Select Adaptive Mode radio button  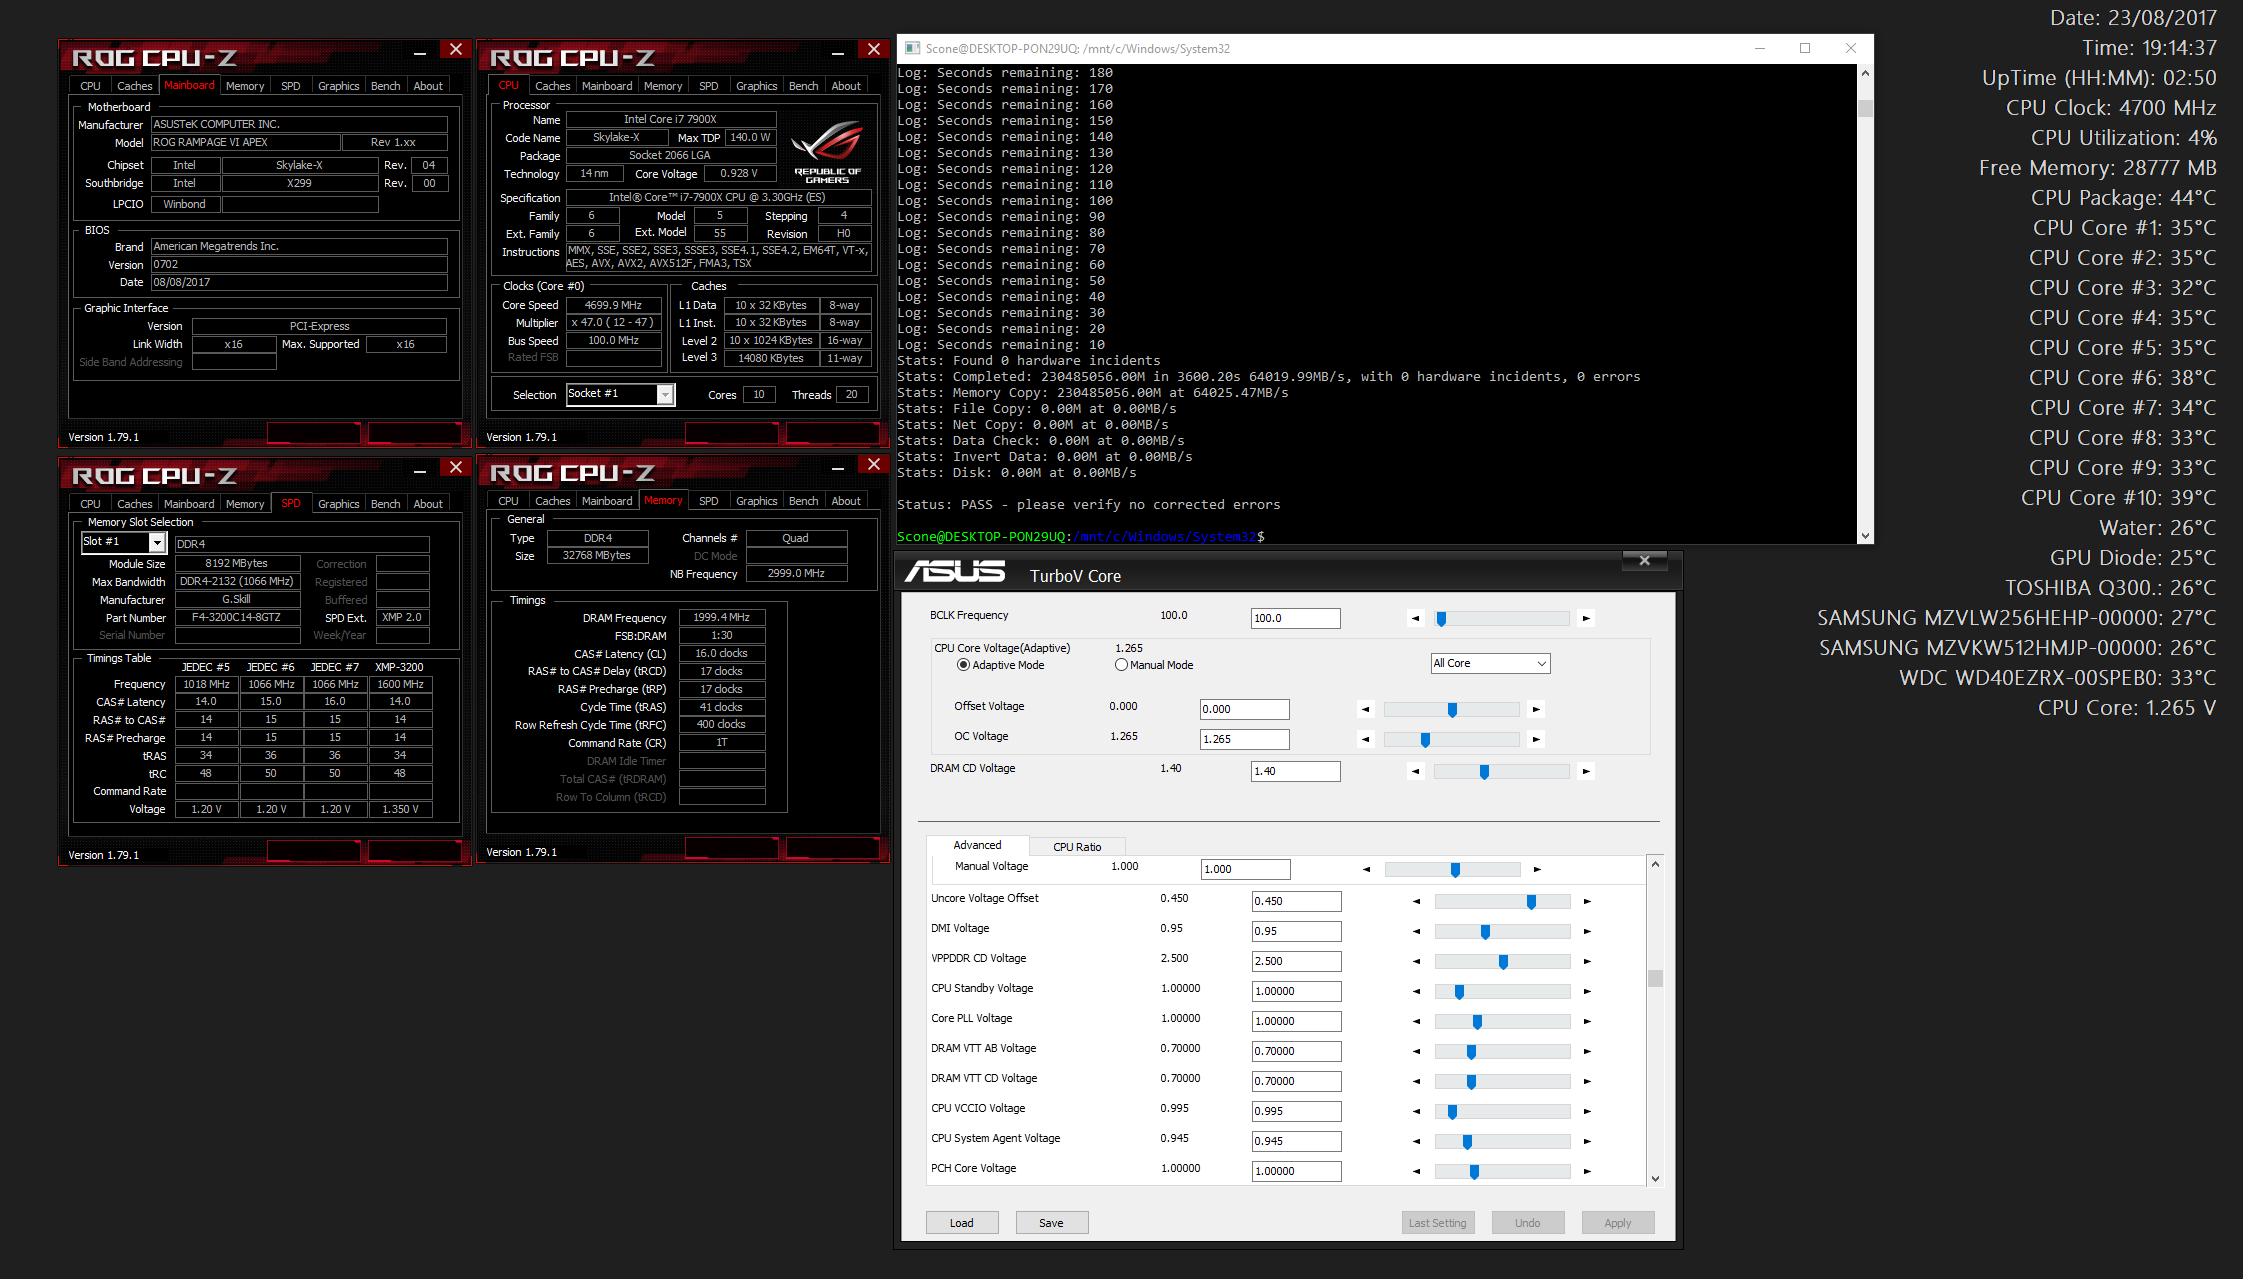963,665
